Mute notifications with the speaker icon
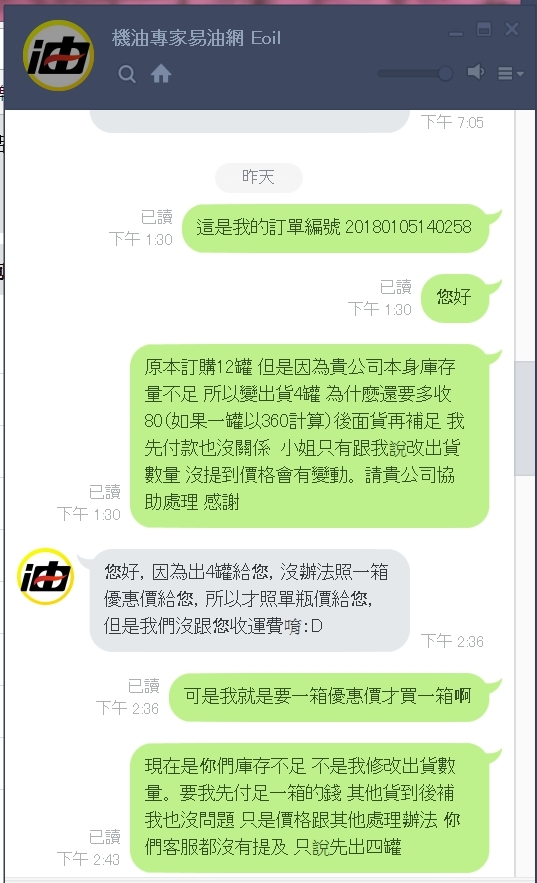Image resolution: width=537 pixels, height=883 pixels. tap(476, 72)
